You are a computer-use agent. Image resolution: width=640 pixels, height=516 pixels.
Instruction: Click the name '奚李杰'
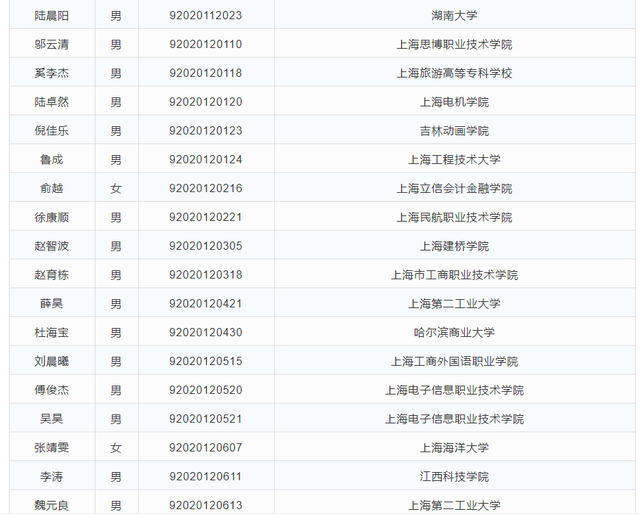click(x=51, y=73)
